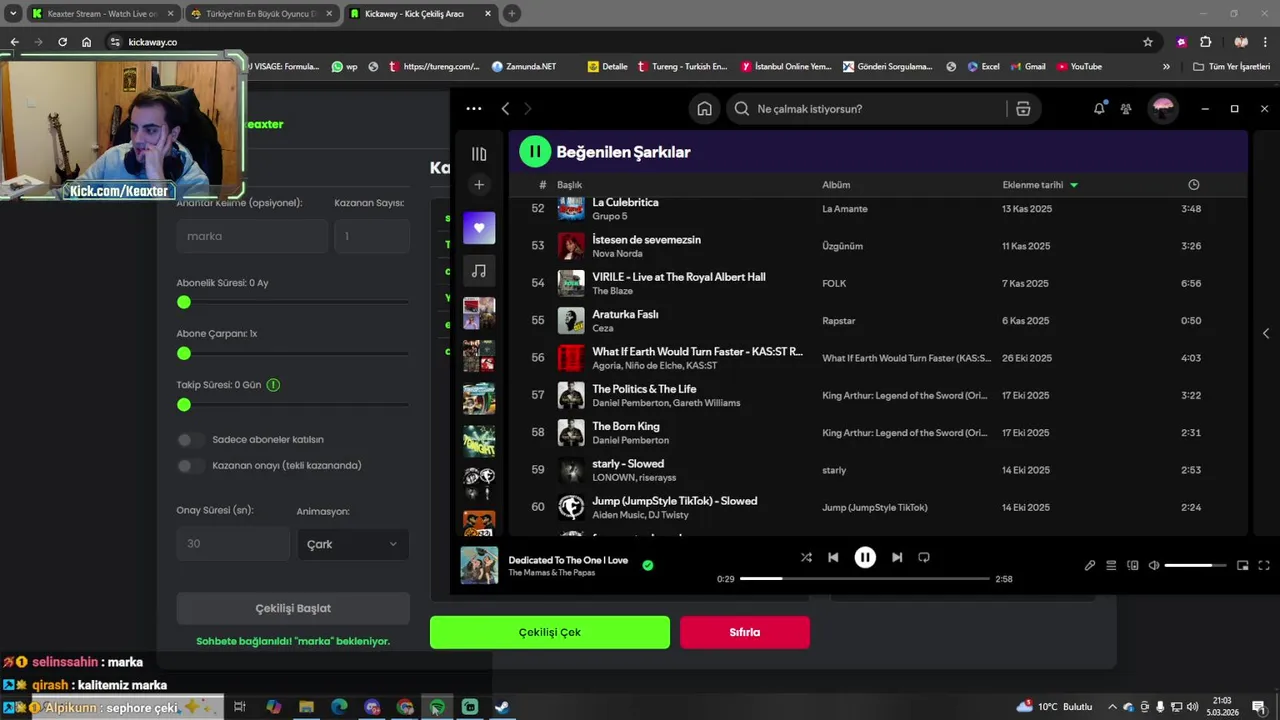Seek on the song progress bar

point(865,578)
